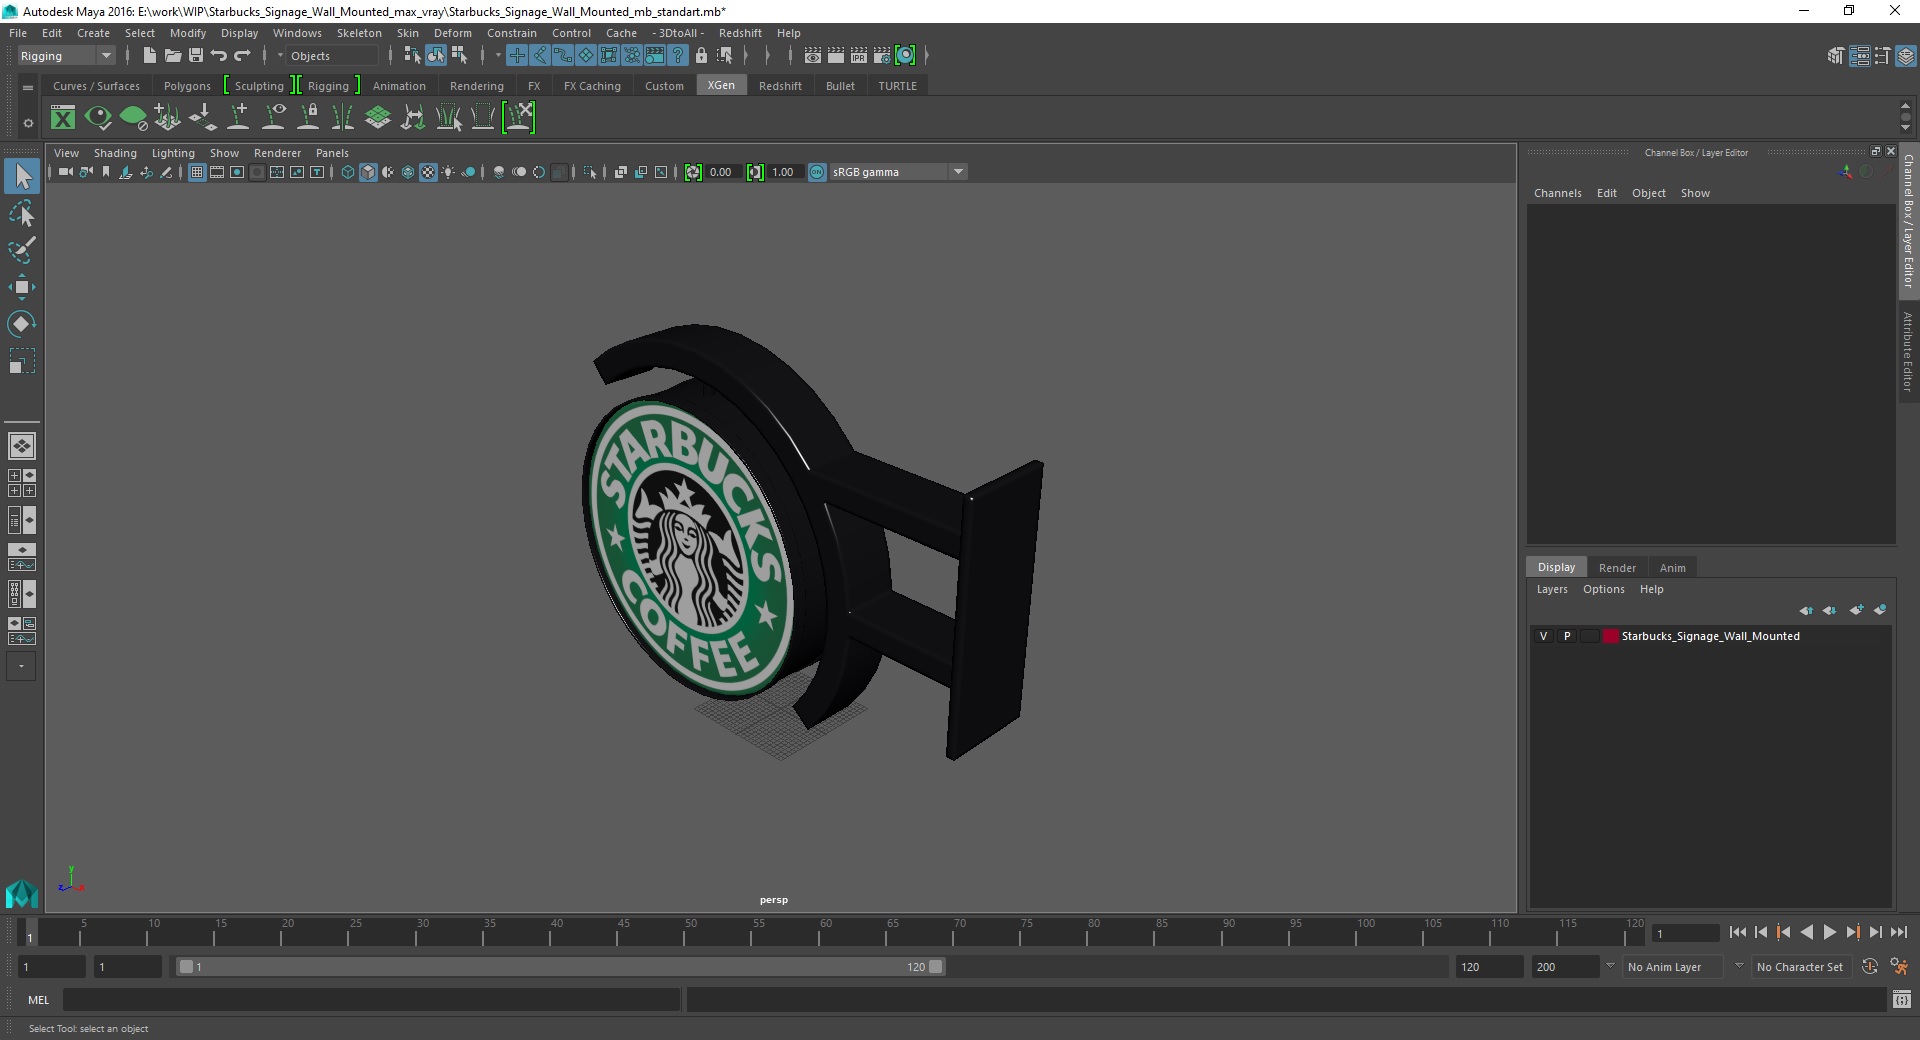Activate the Scale tool
This screenshot has height=1040, width=1920.
pyautogui.click(x=22, y=361)
